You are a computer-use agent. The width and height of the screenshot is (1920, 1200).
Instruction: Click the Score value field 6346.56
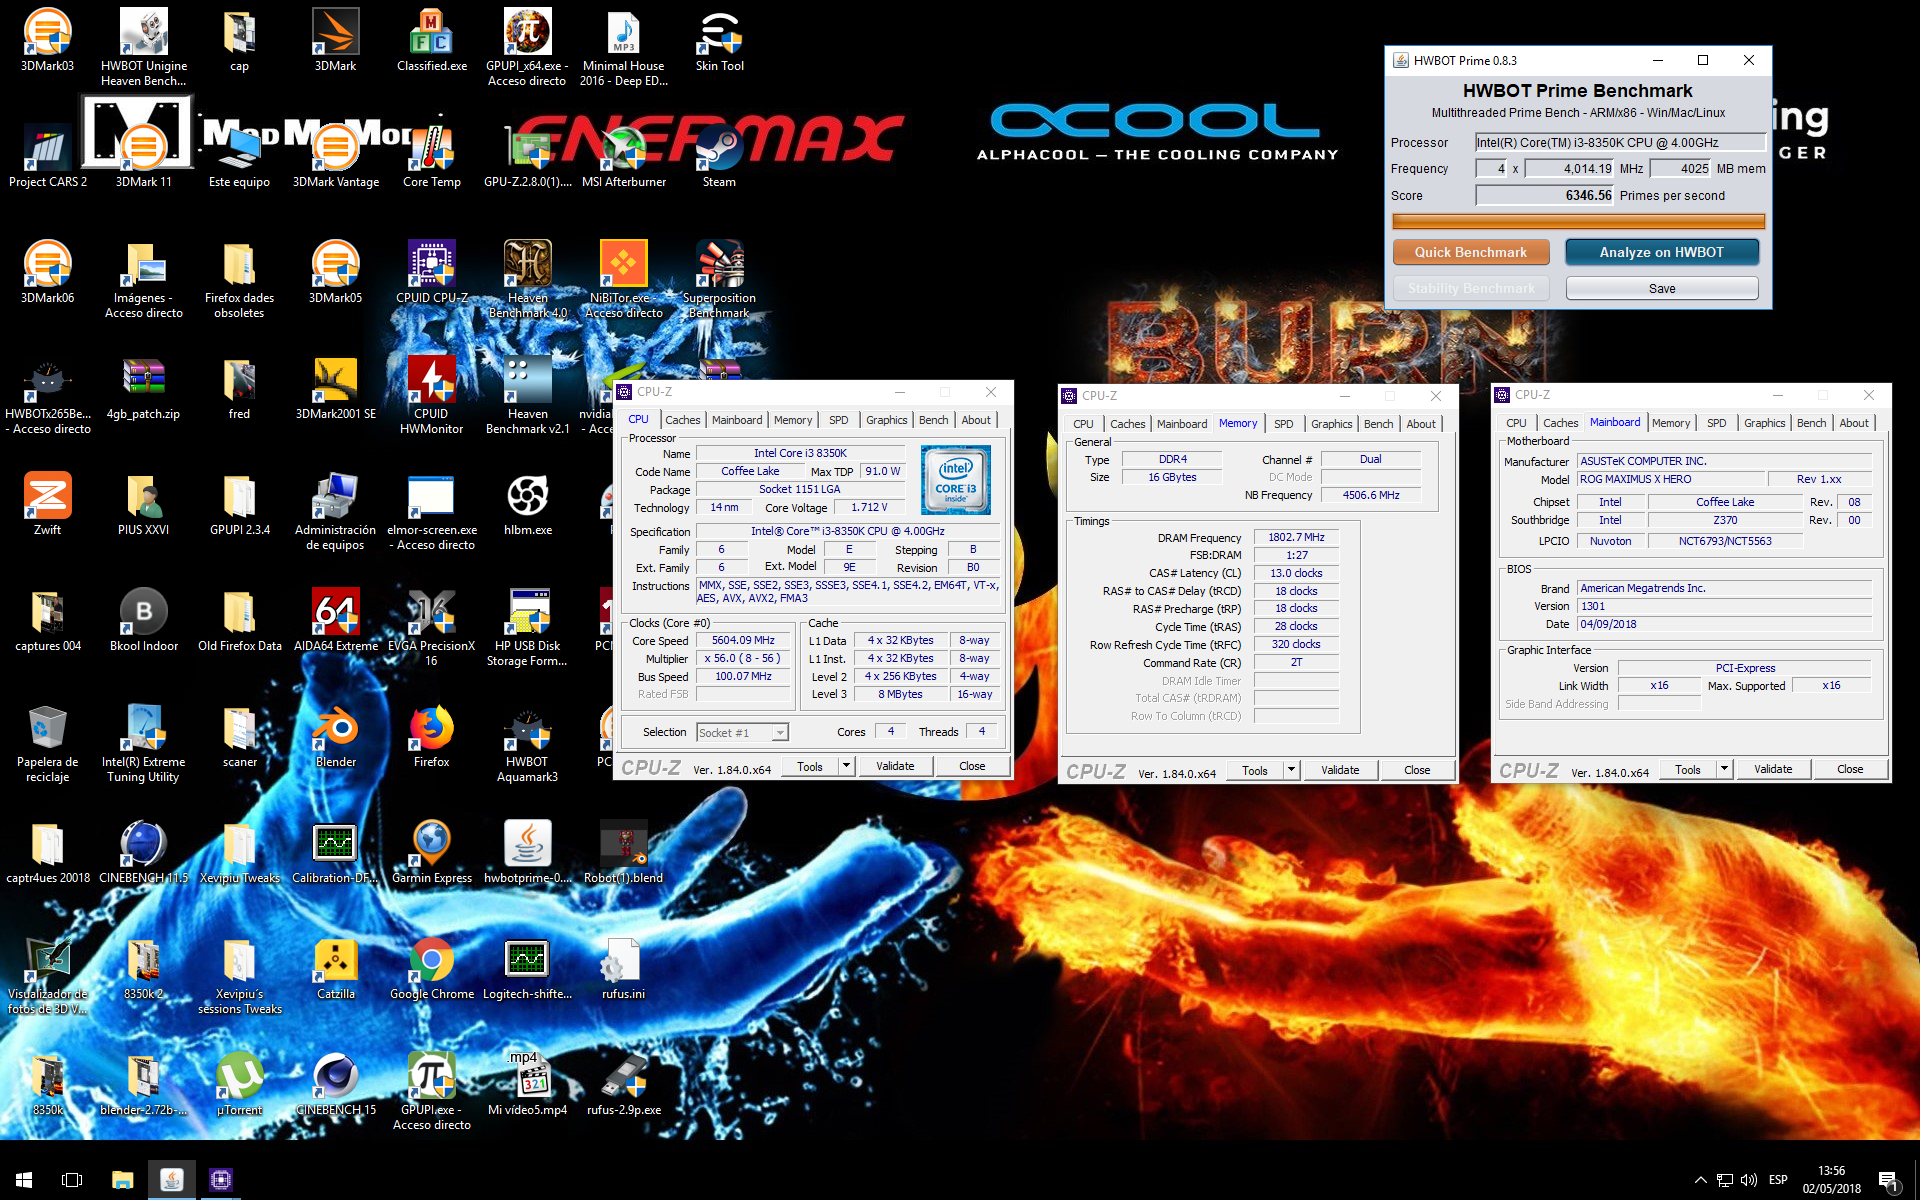coord(1545,195)
